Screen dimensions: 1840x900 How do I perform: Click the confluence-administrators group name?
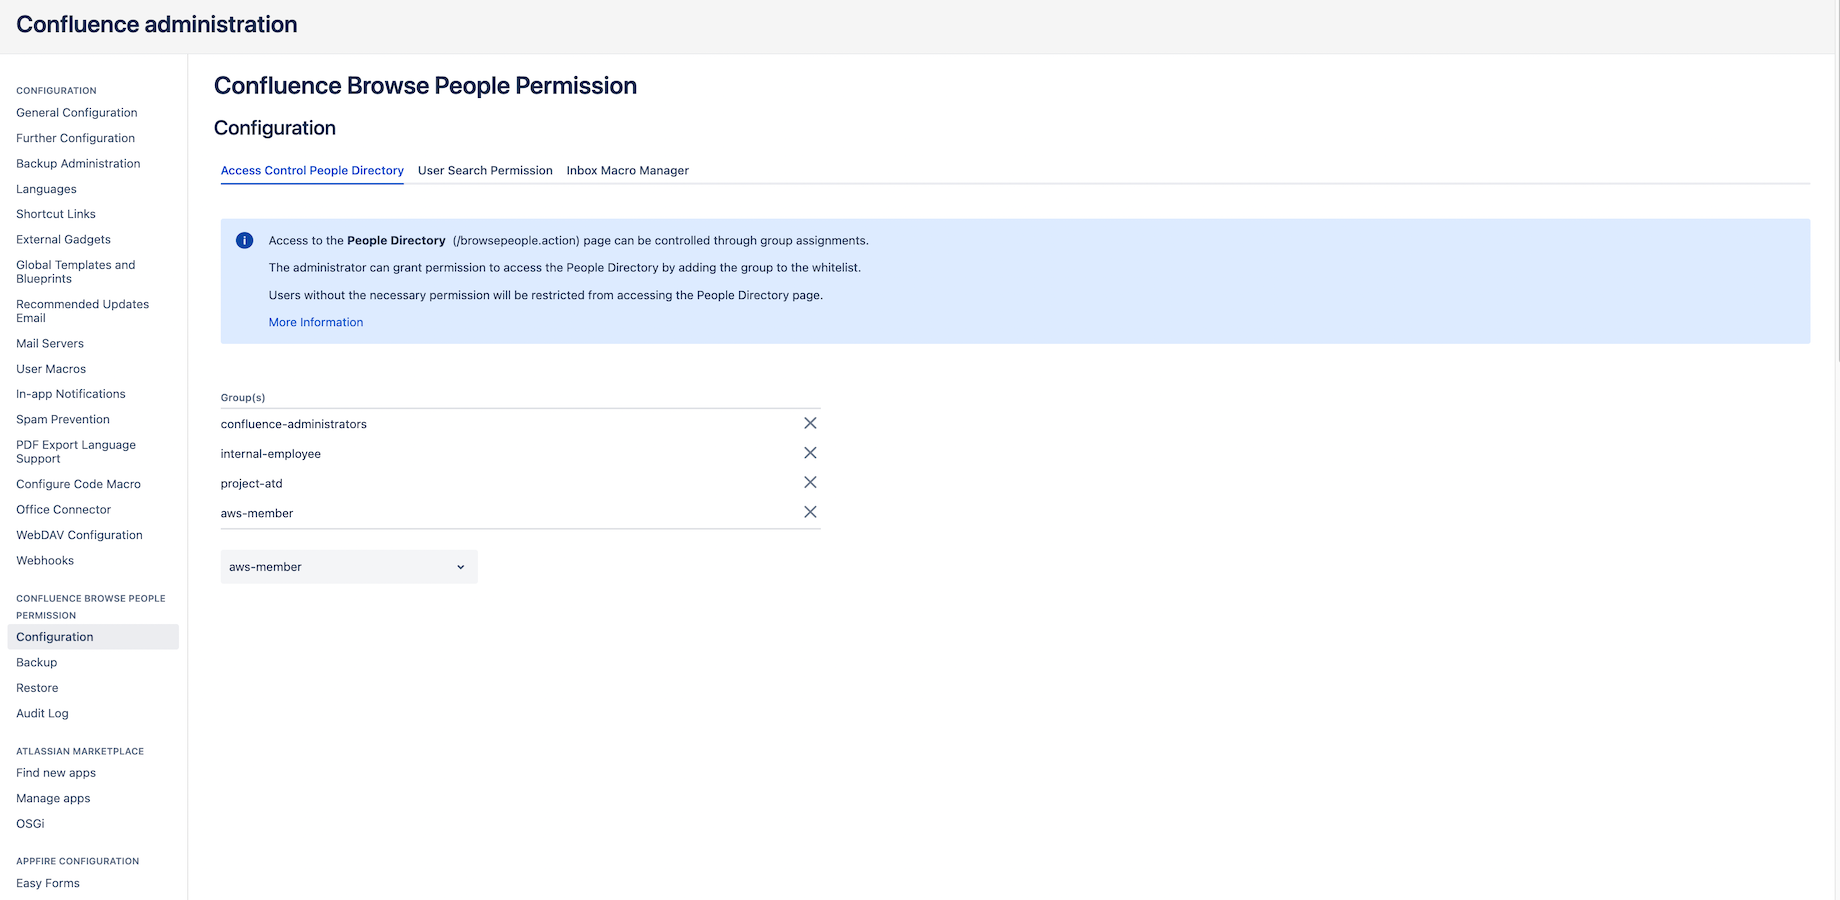[x=294, y=424]
